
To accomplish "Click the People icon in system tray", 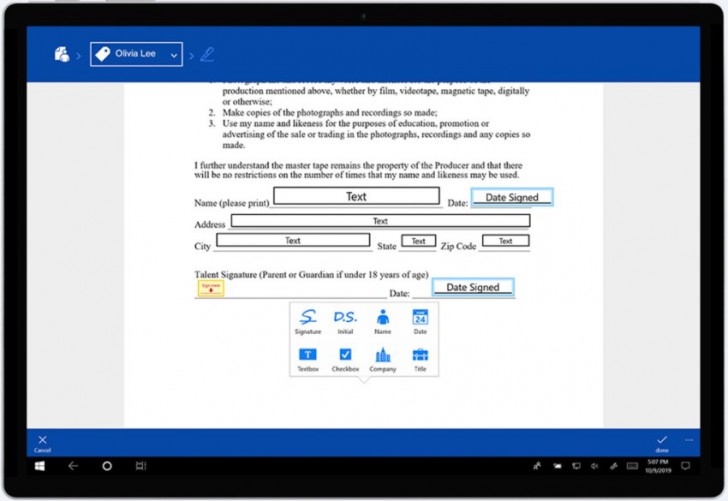I will click(x=538, y=466).
